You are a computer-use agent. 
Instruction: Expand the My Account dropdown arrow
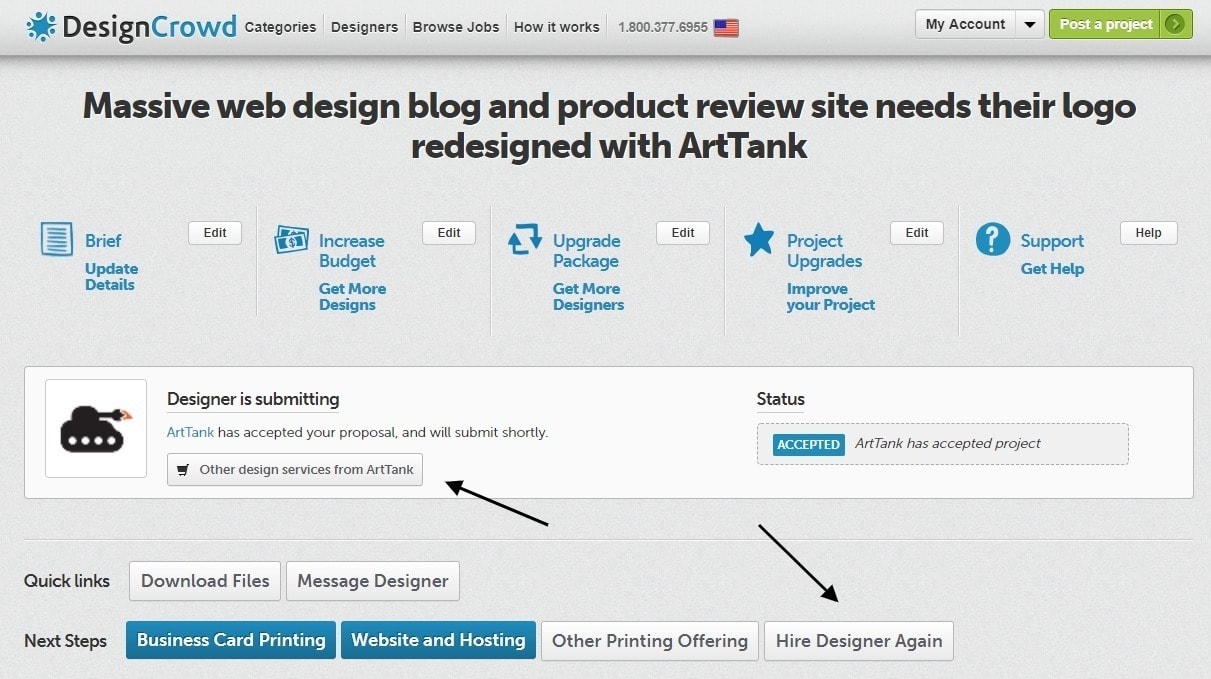1029,24
